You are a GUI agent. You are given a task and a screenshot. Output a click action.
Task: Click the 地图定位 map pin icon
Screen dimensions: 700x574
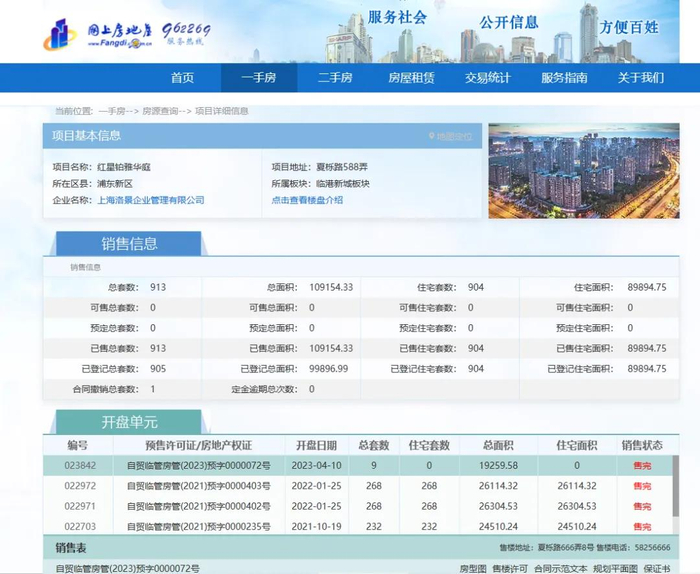(432, 136)
